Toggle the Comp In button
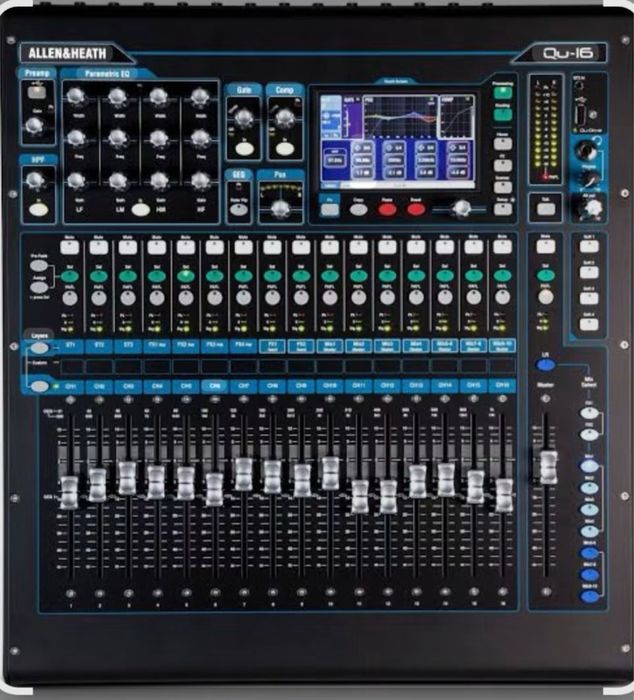 coord(285,149)
